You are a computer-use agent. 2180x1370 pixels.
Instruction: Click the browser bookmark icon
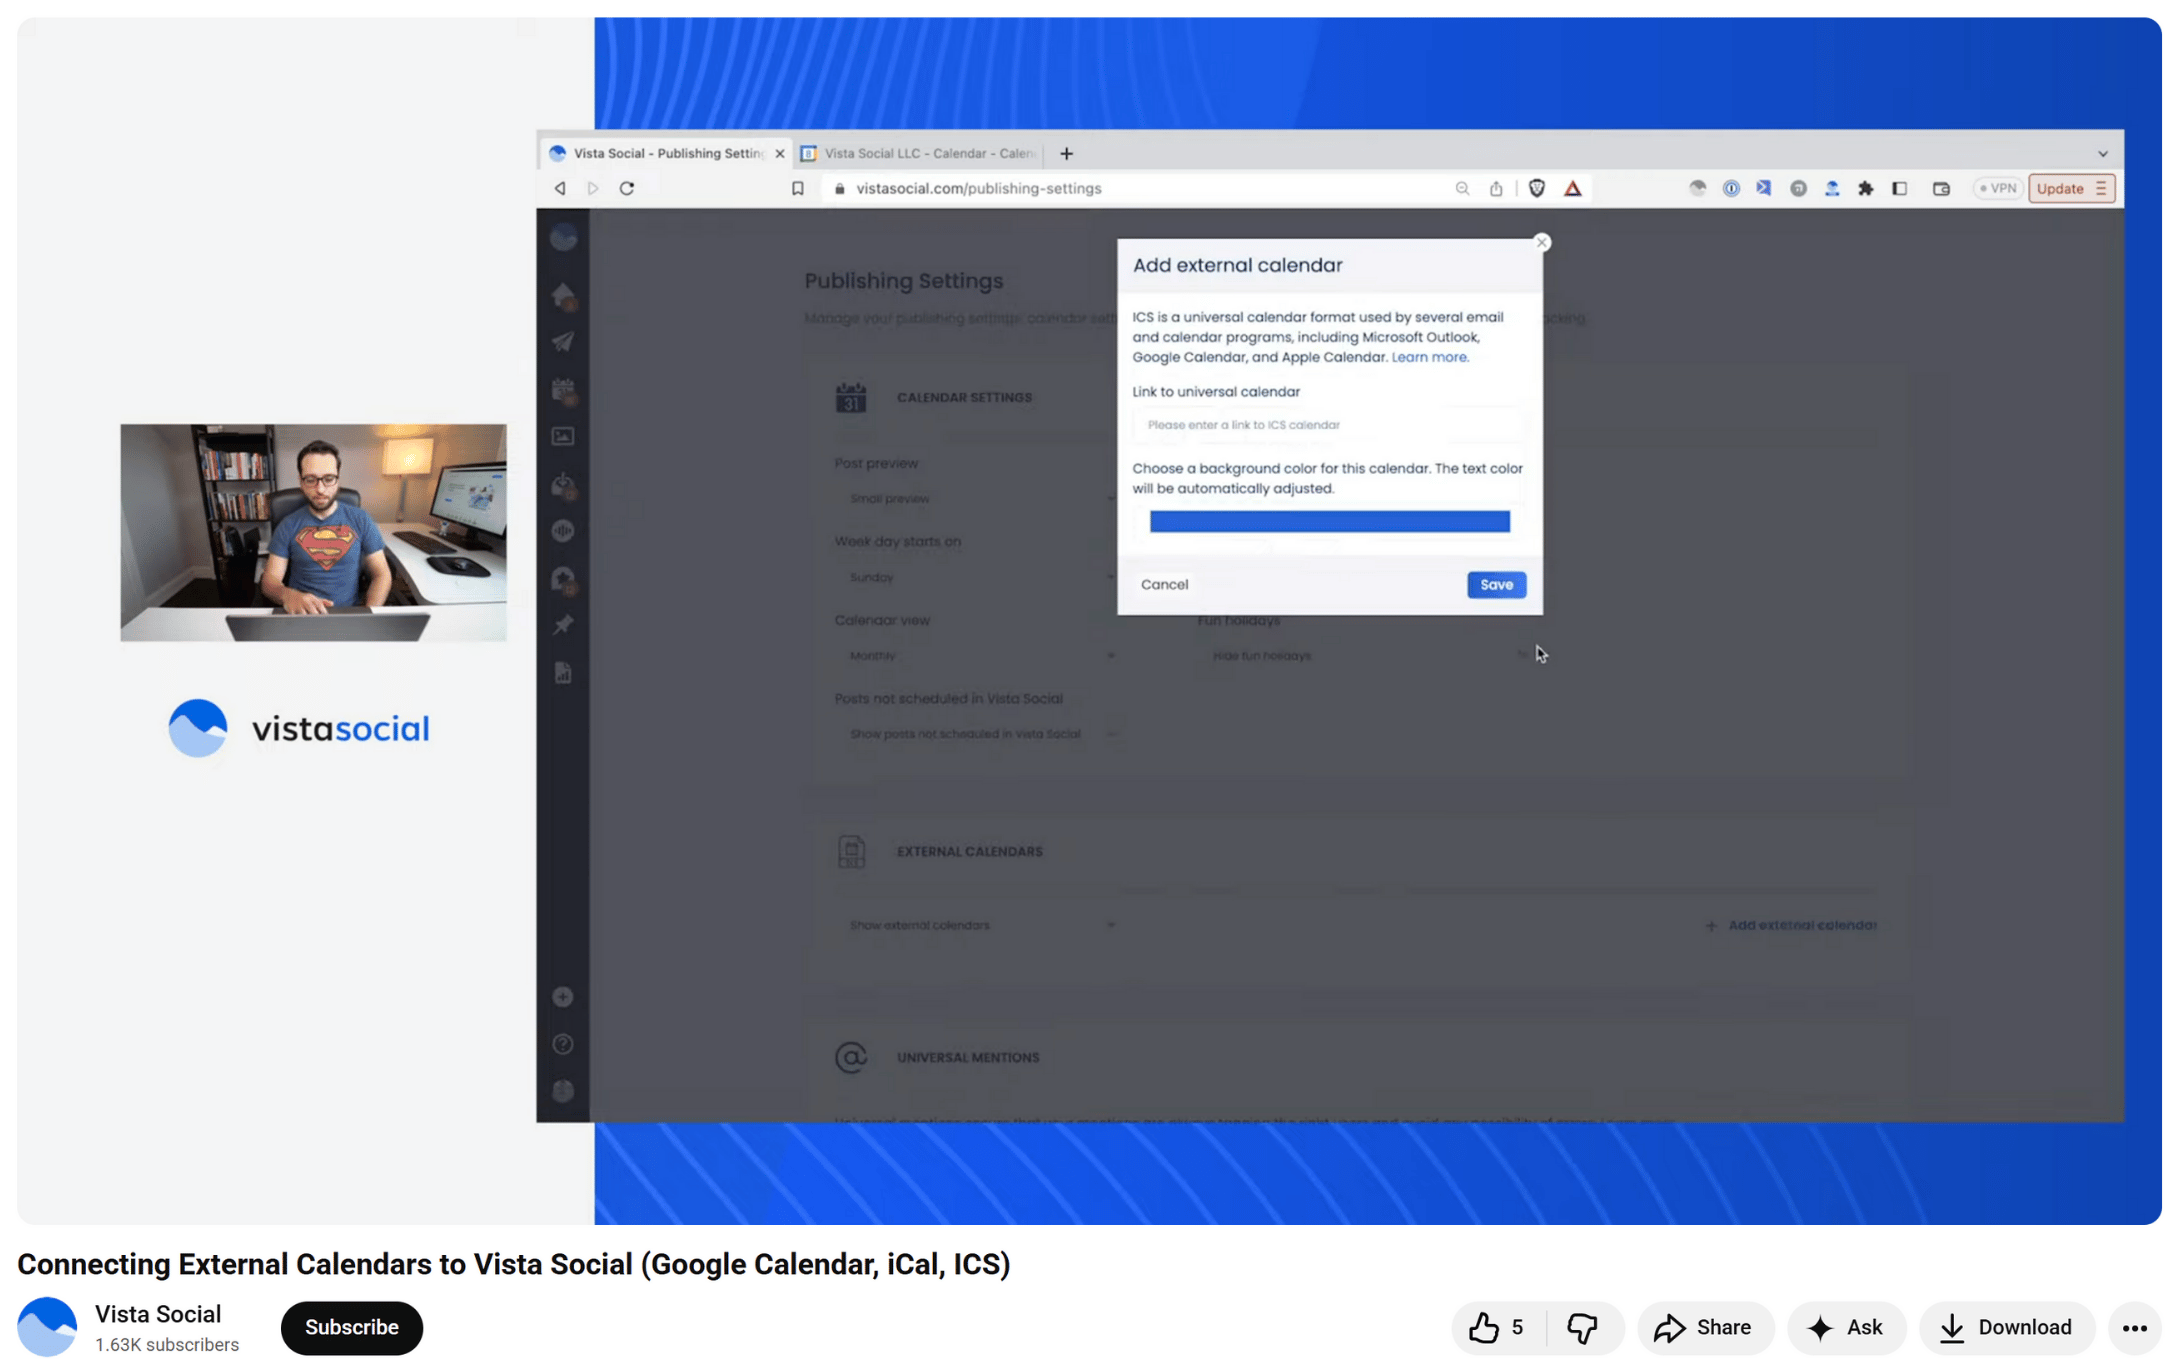click(x=797, y=188)
